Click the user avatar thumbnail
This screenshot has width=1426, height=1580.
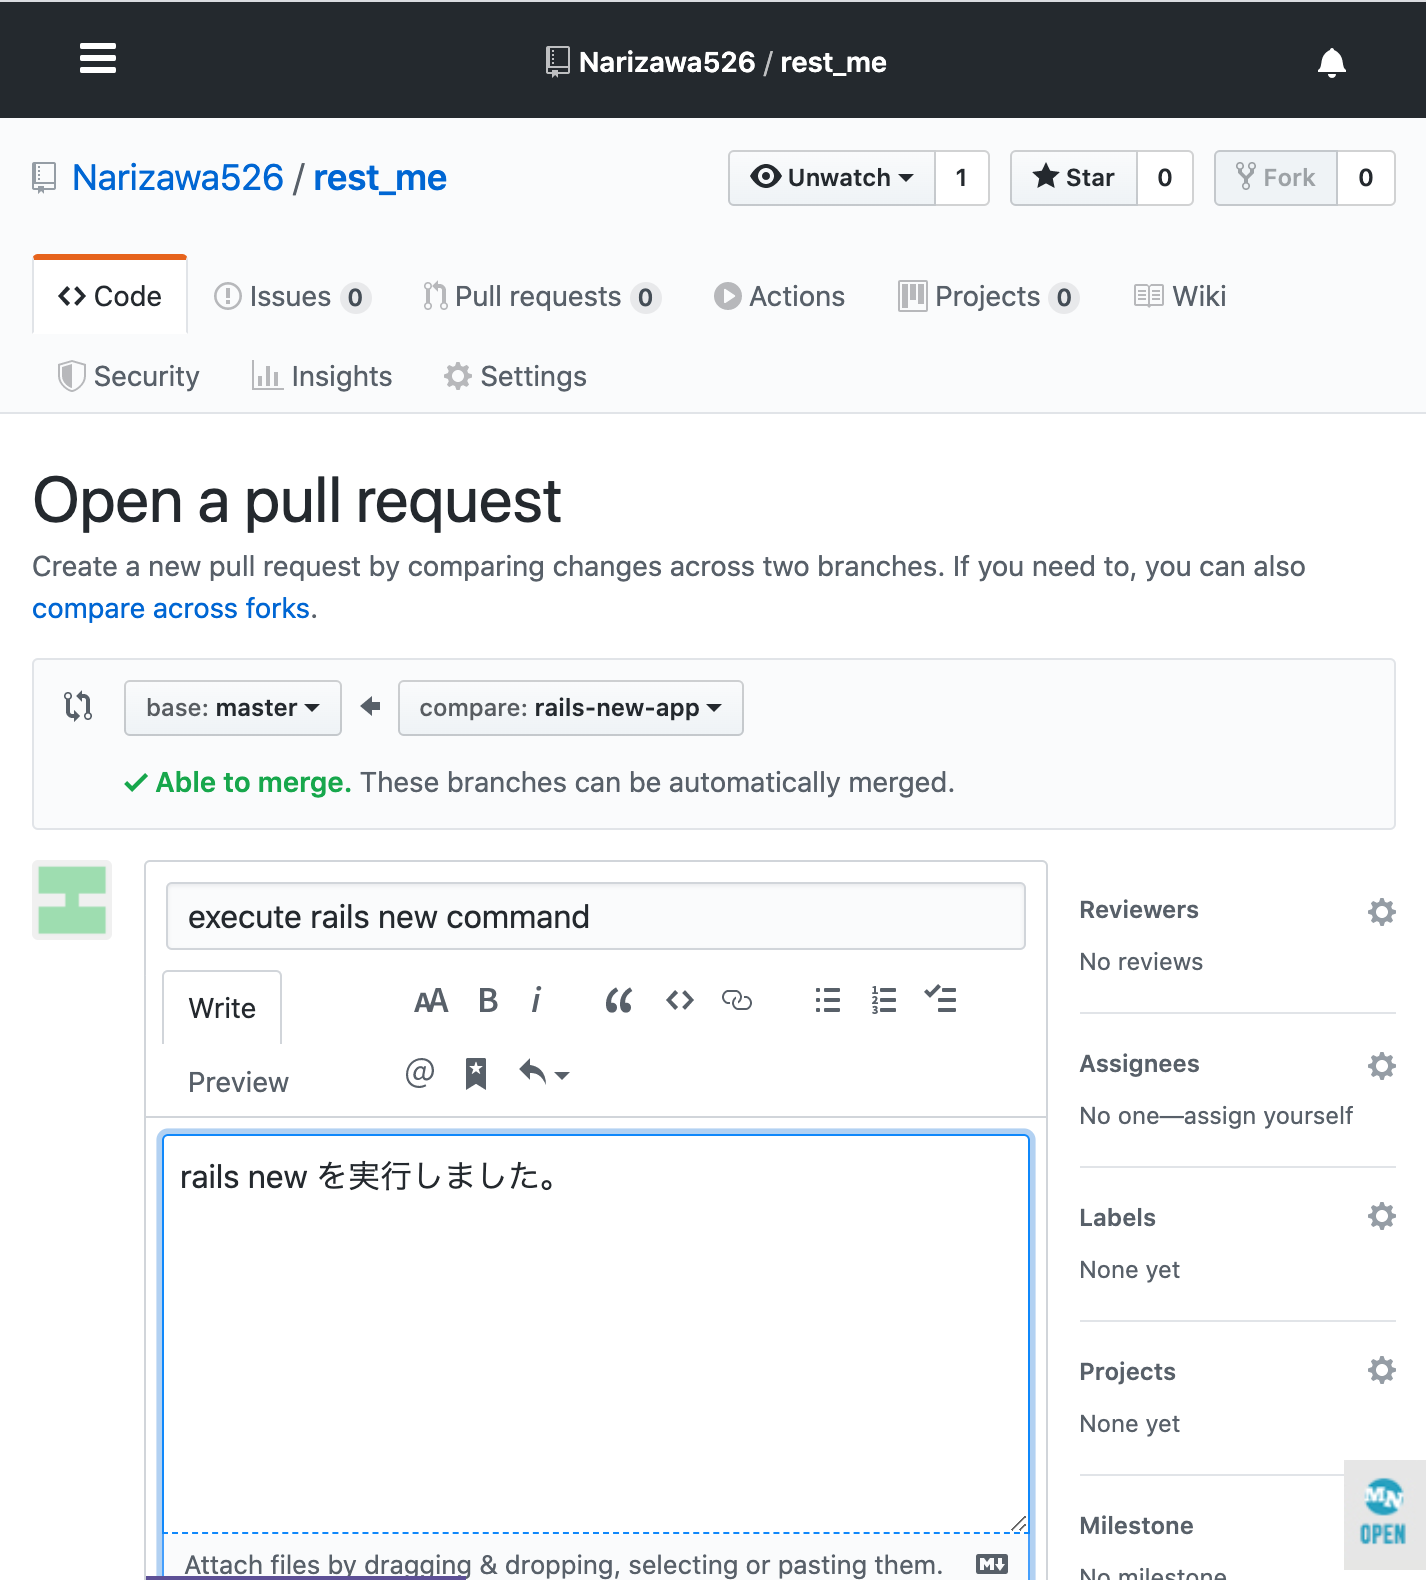point(72,900)
